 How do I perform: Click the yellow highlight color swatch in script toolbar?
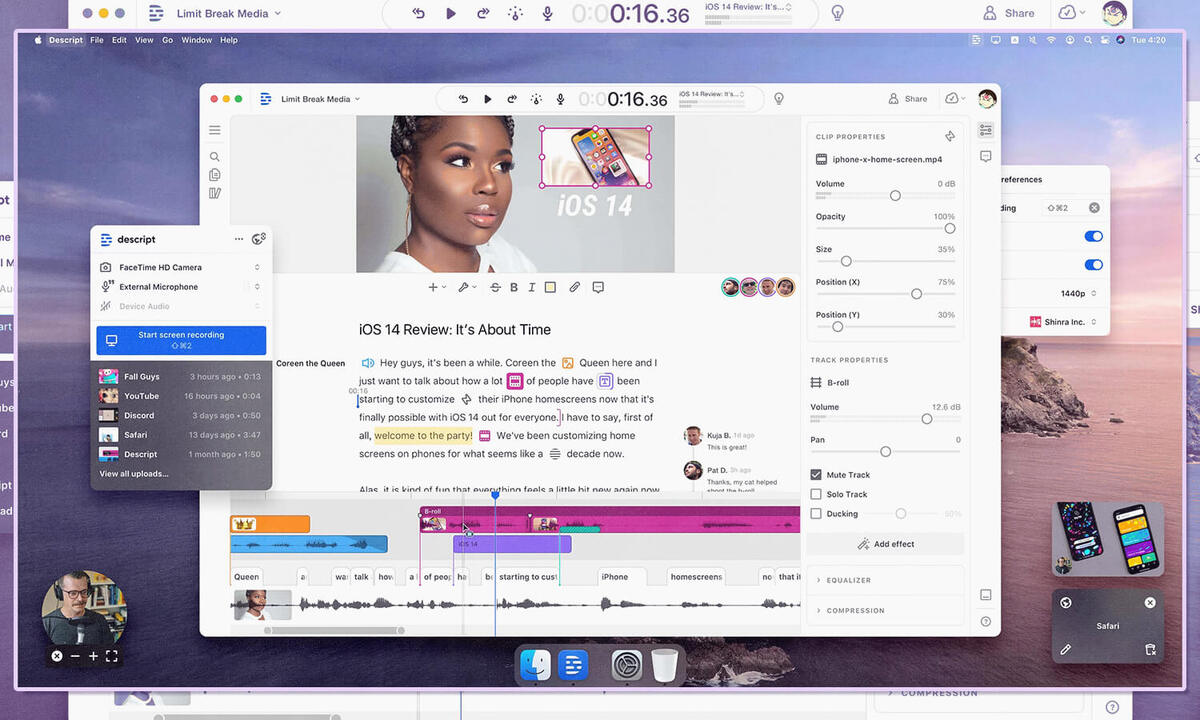click(550, 287)
